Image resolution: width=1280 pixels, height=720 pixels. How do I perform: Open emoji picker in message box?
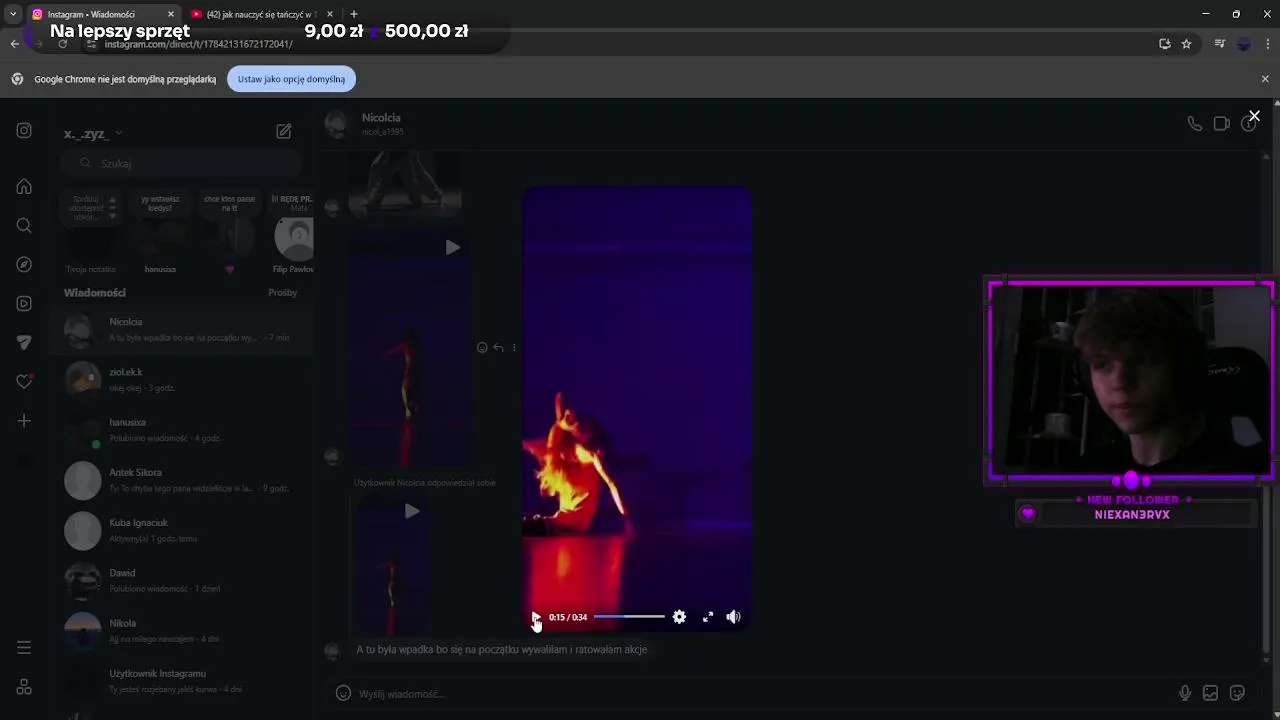[343, 693]
